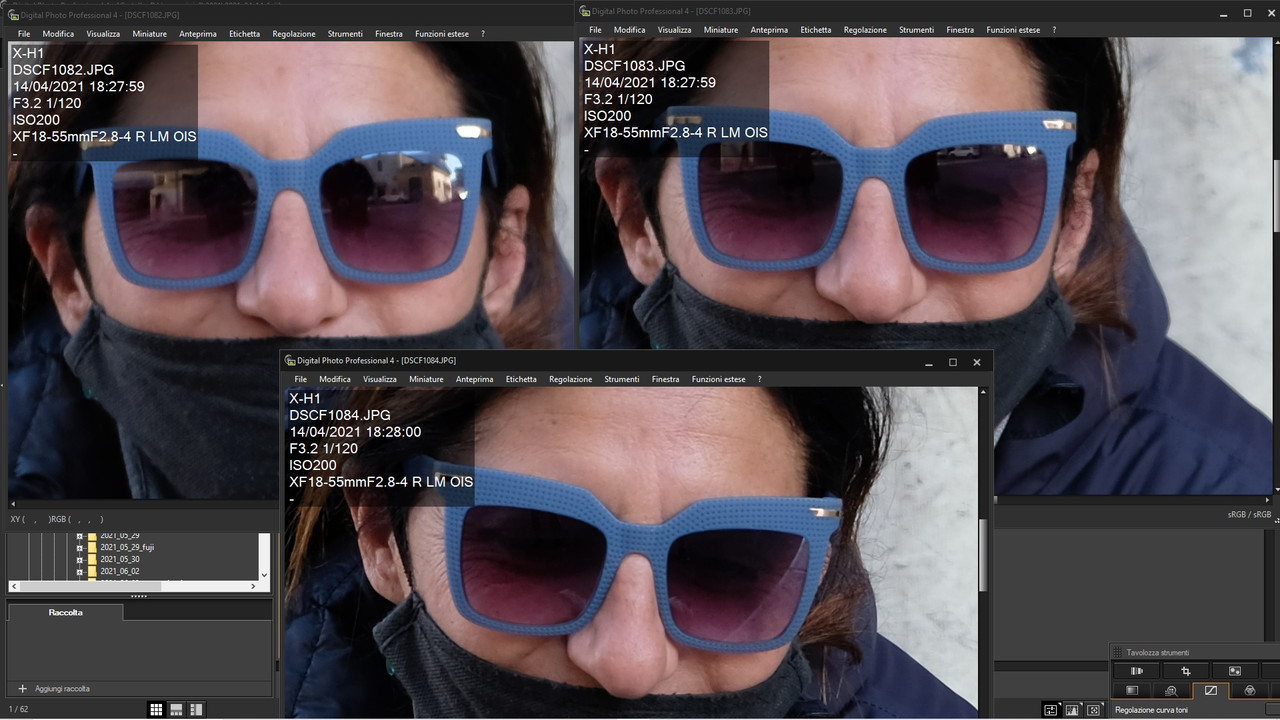
Task: Open File menu in DSCF1082 window
Action: coord(24,34)
